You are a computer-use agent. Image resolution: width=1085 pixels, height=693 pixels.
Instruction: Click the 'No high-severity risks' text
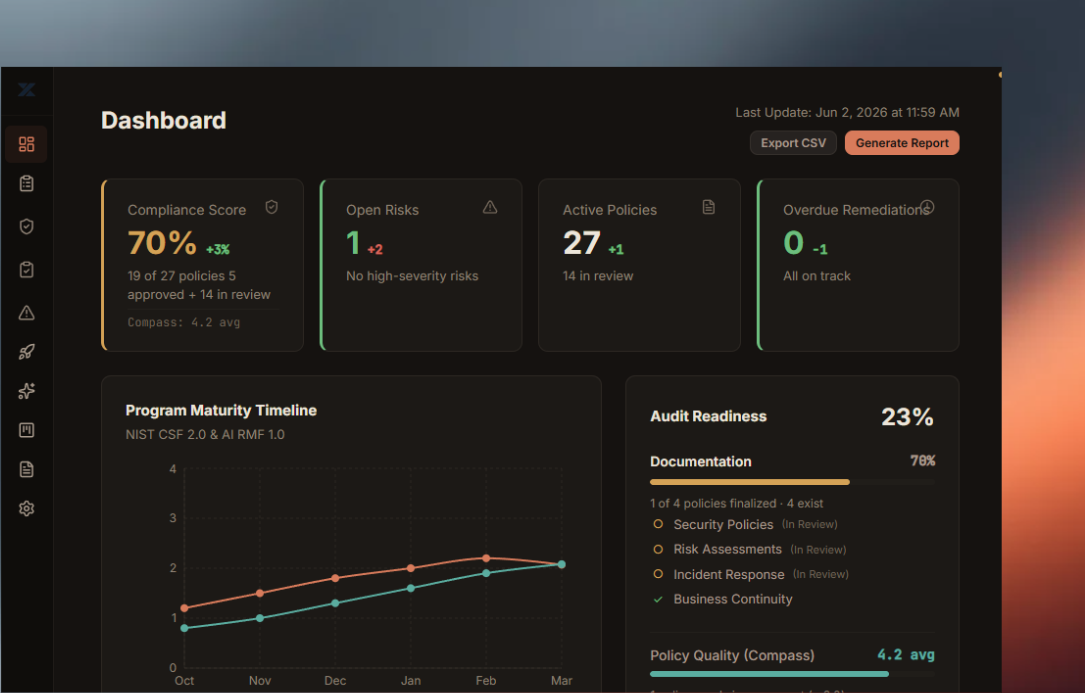click(x=412, y=276)
